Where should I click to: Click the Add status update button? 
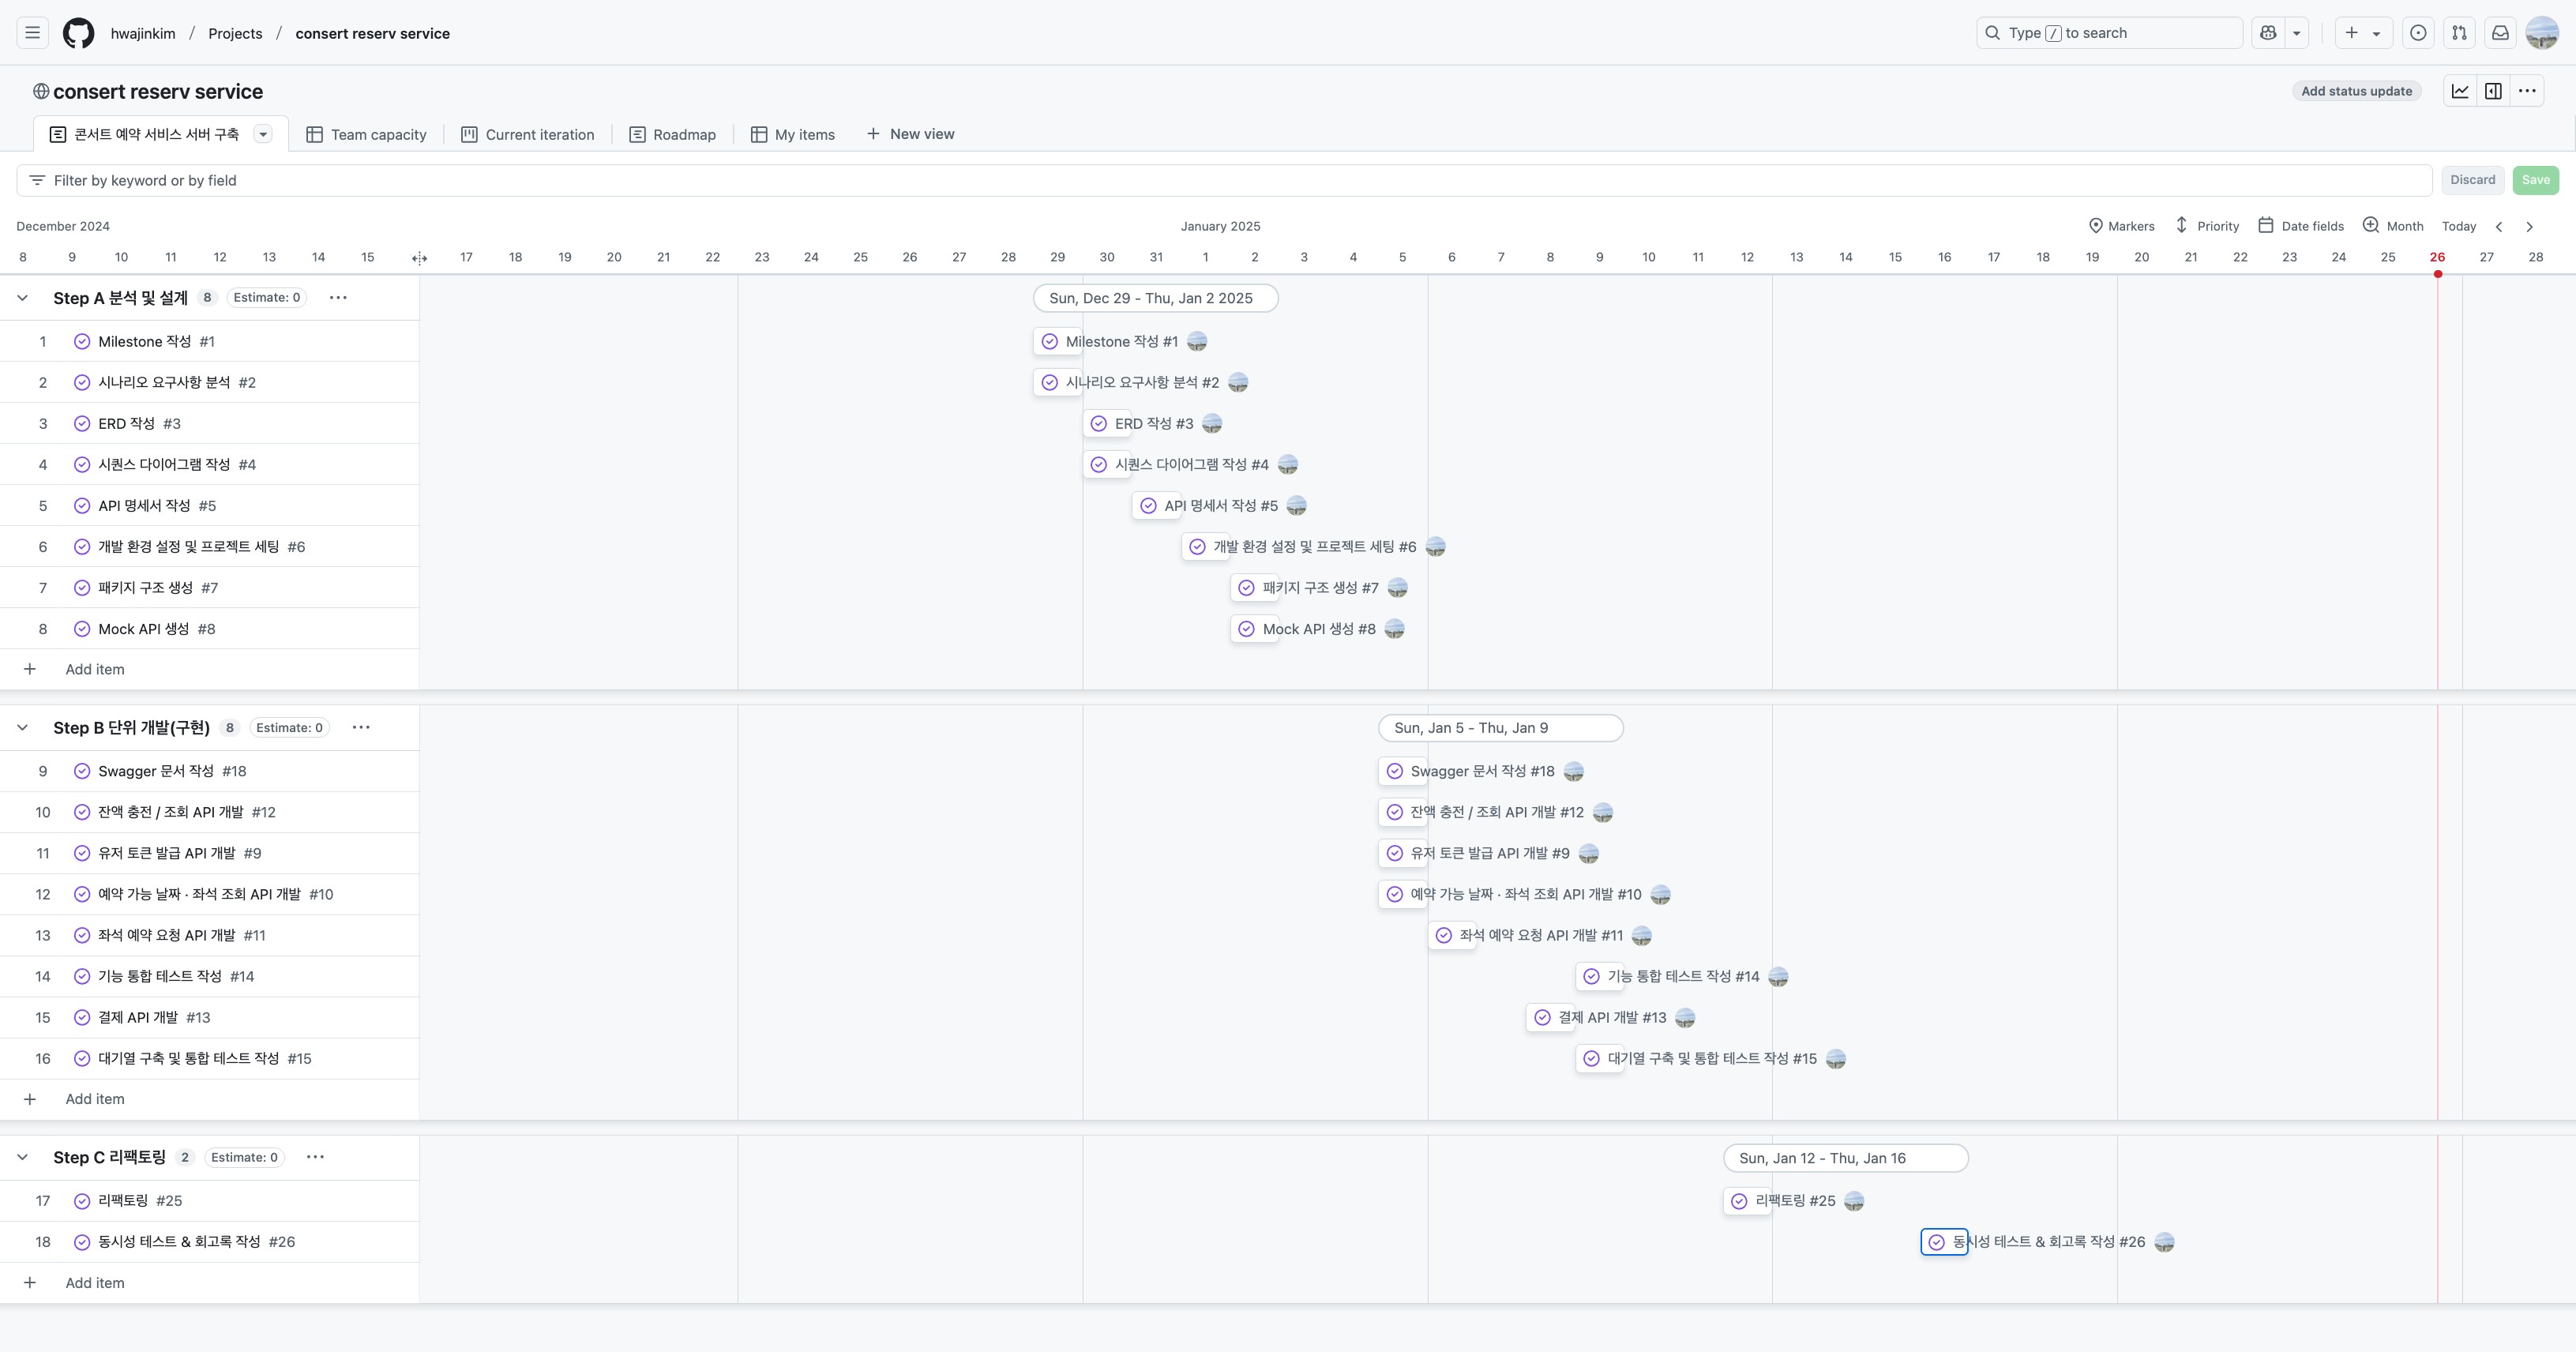tap(2356, 91)
